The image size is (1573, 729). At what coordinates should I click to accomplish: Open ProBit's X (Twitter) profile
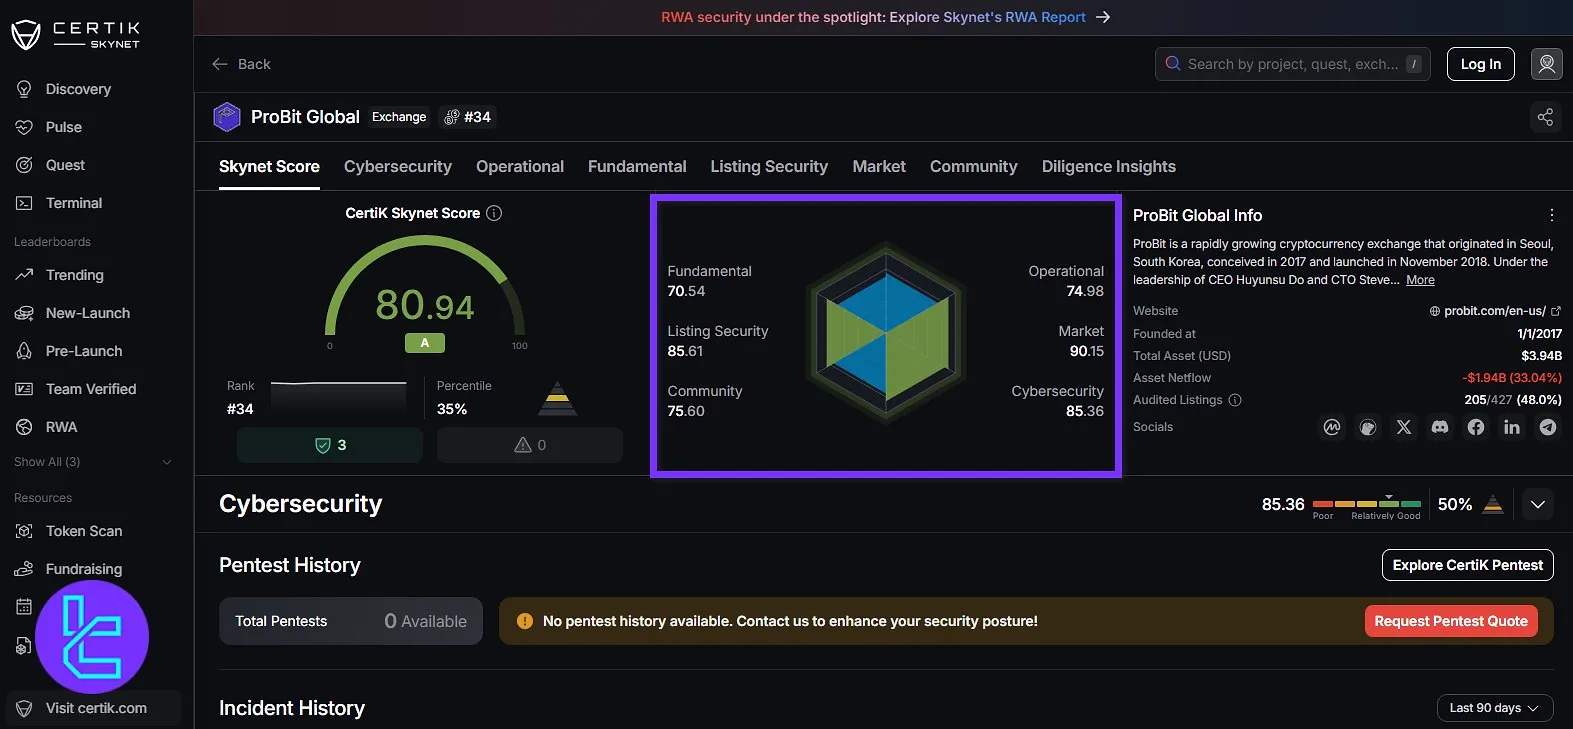tap(1404, 427)
